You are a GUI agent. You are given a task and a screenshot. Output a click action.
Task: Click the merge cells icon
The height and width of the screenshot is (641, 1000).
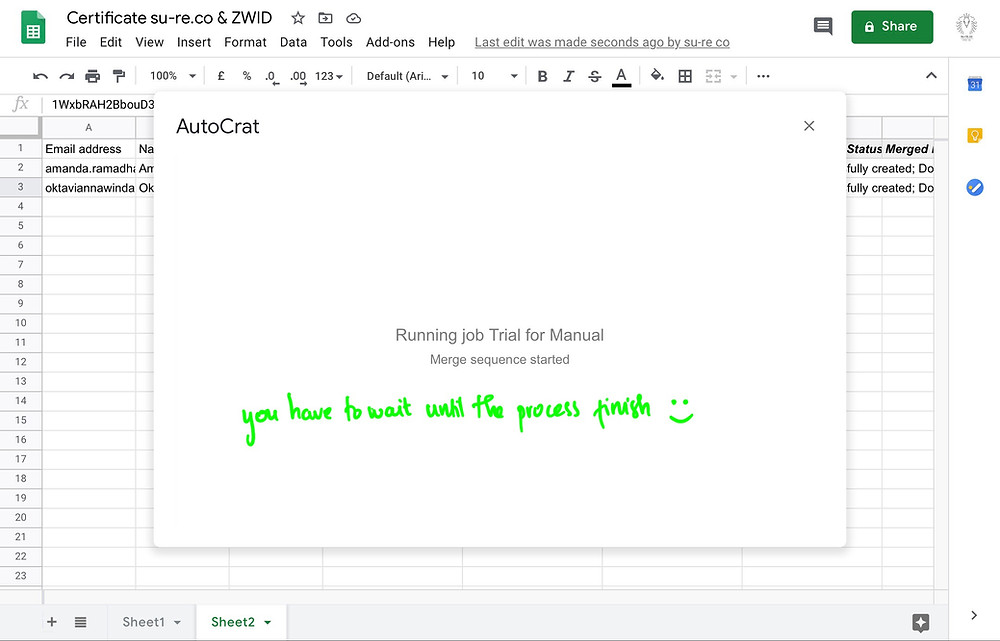pos(713,77)
